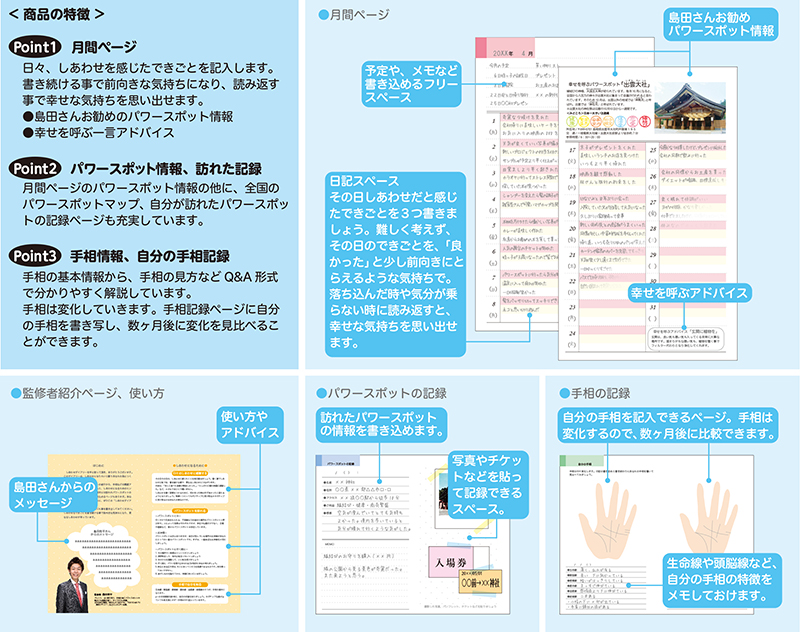Click the 日記スペース callout box
Screen dimensions: 800x632
pyautogui.click(x=393, y=262)
